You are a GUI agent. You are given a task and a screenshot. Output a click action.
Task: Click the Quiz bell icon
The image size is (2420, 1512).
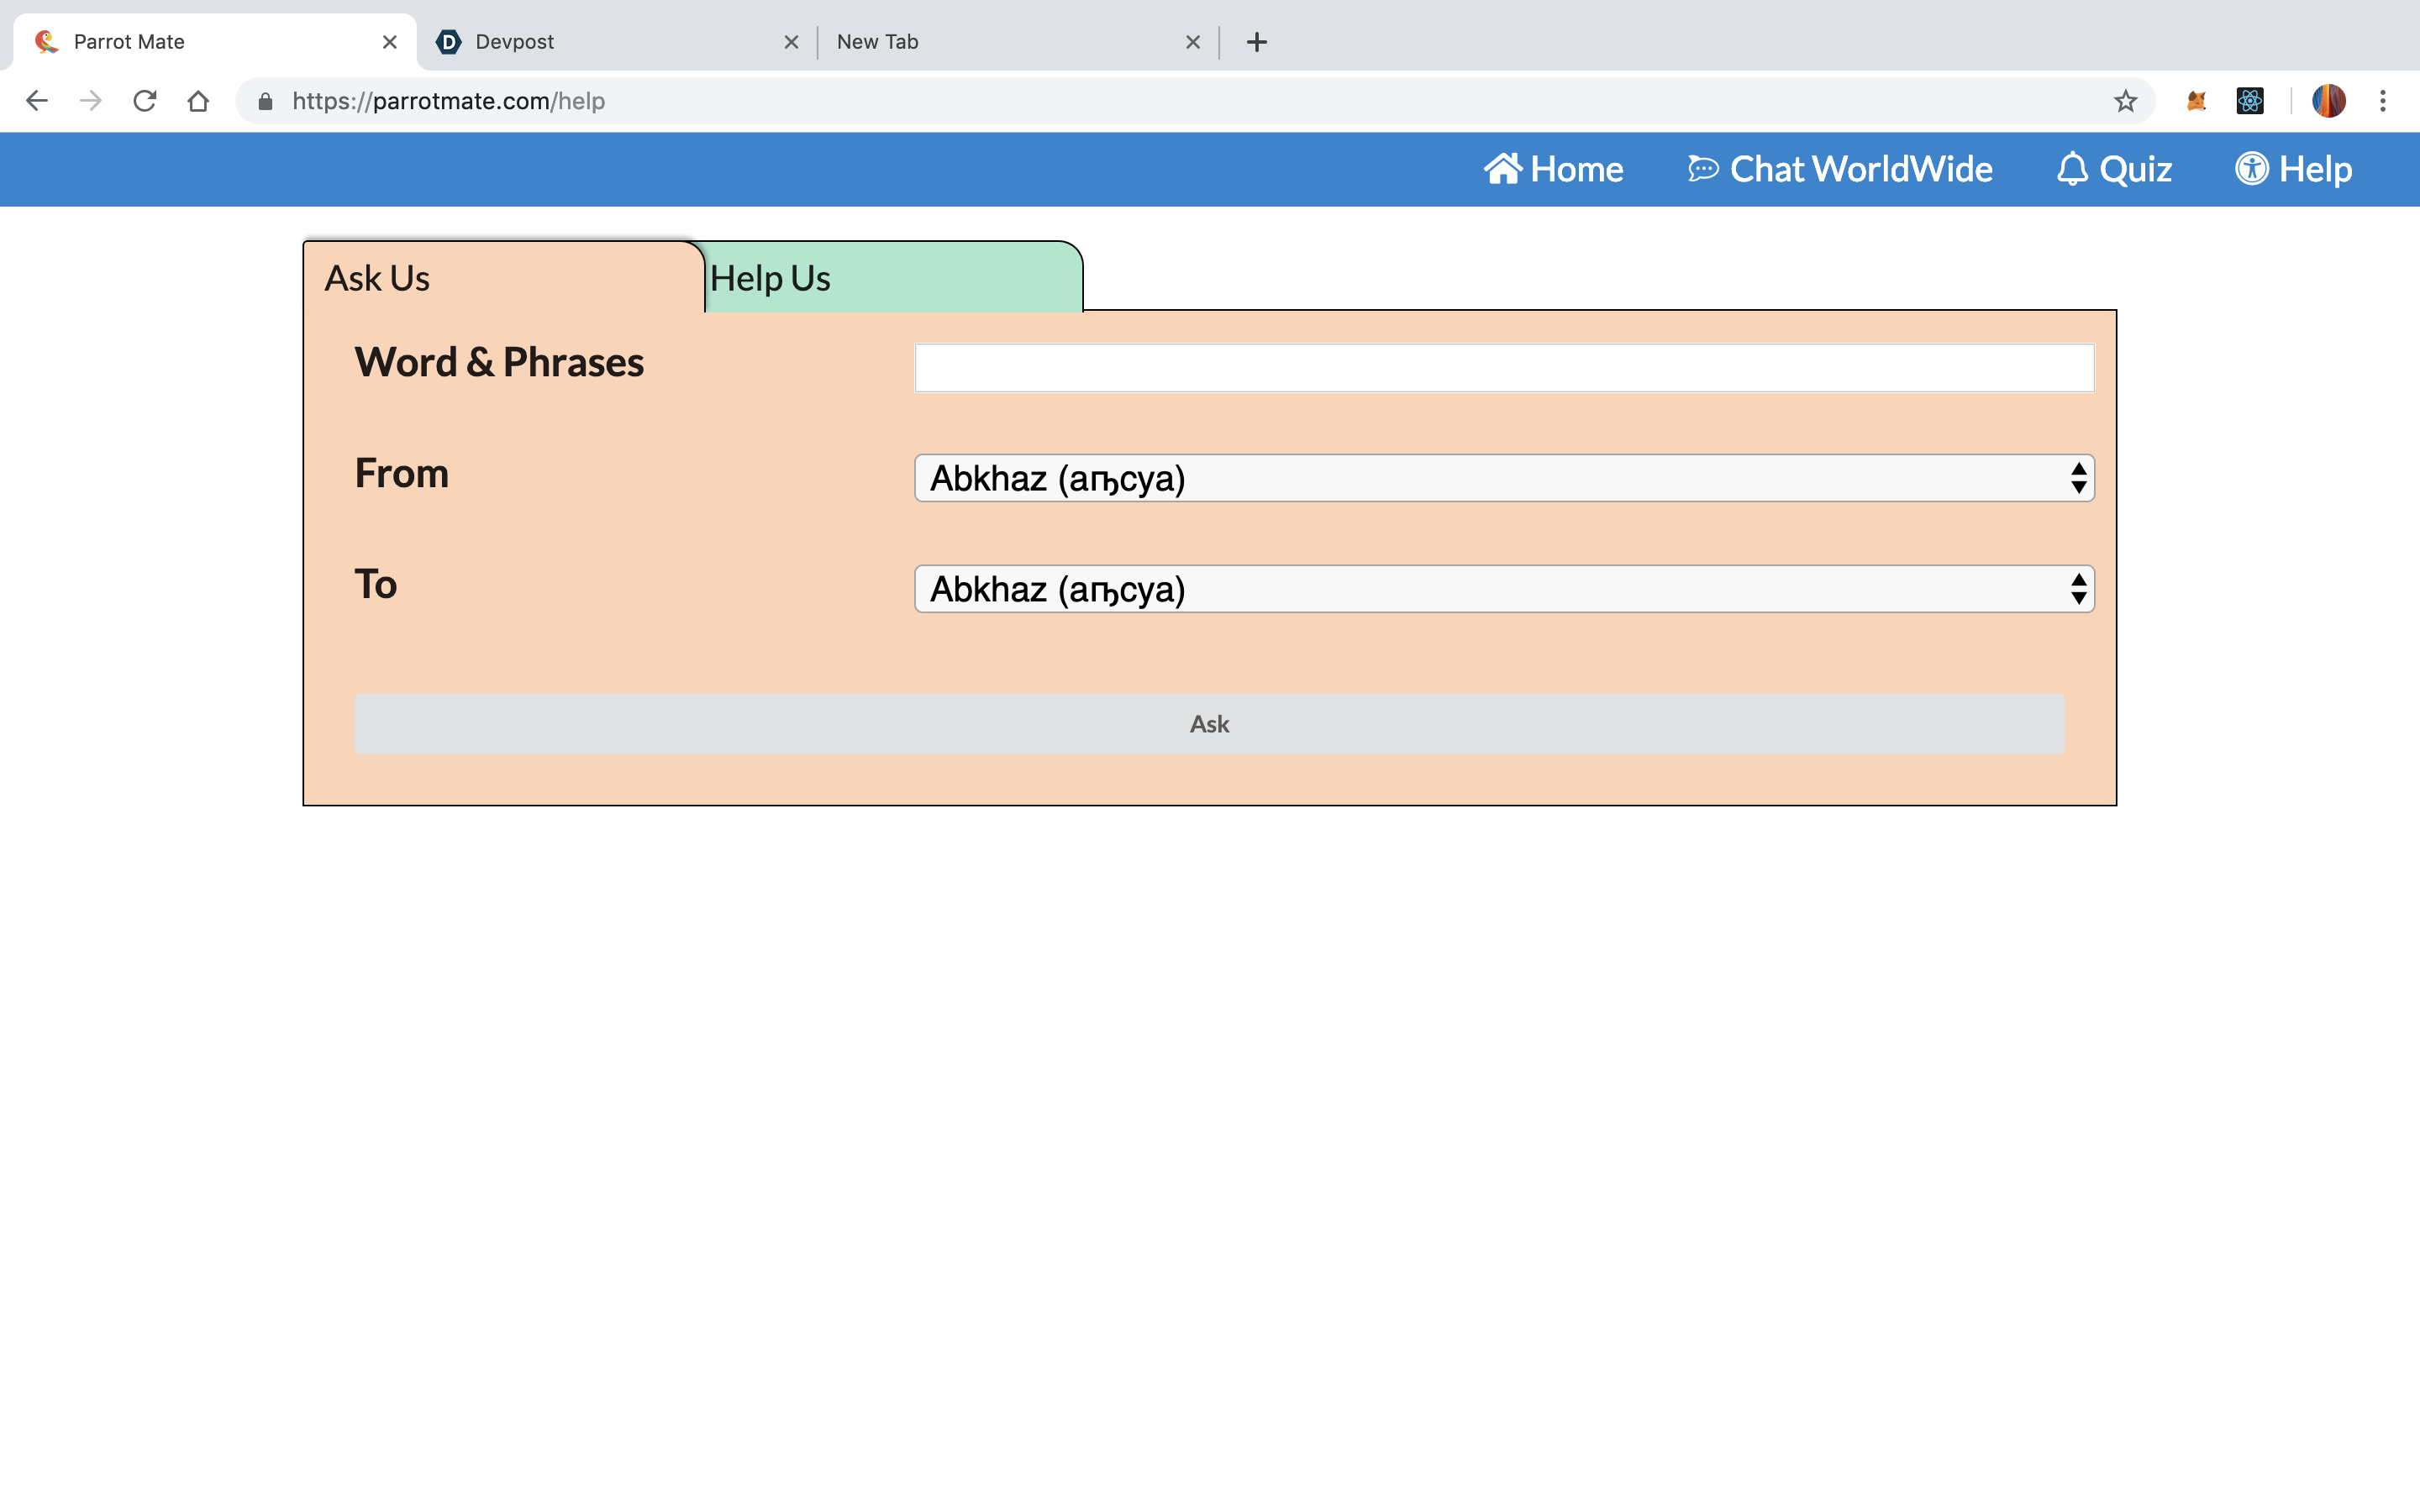[x=2072, y=169]
